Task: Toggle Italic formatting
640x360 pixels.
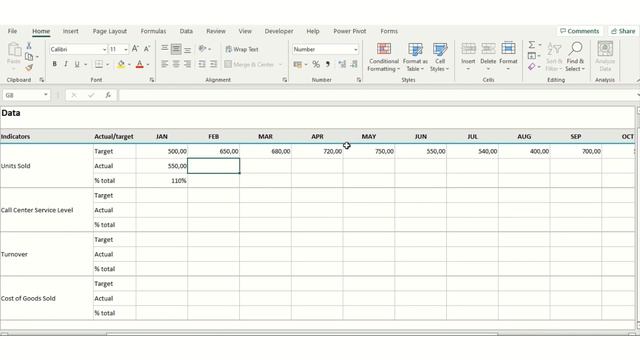Action: pos(65,64)
